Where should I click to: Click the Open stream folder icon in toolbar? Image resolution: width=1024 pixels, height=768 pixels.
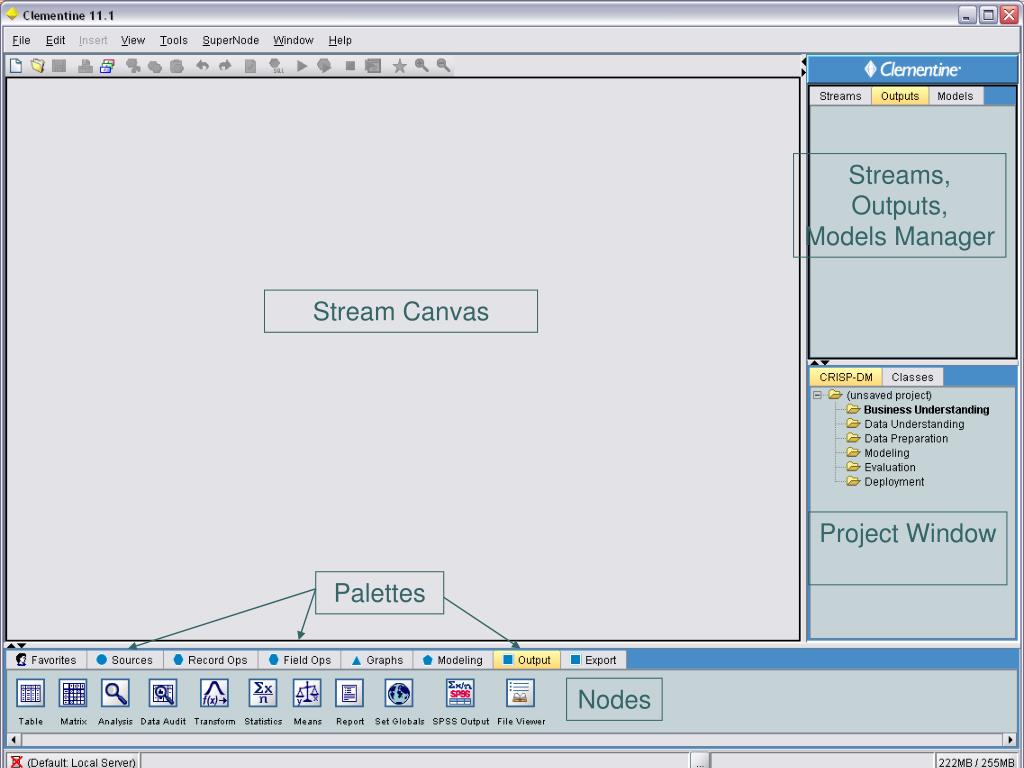[x=37, y=65]
